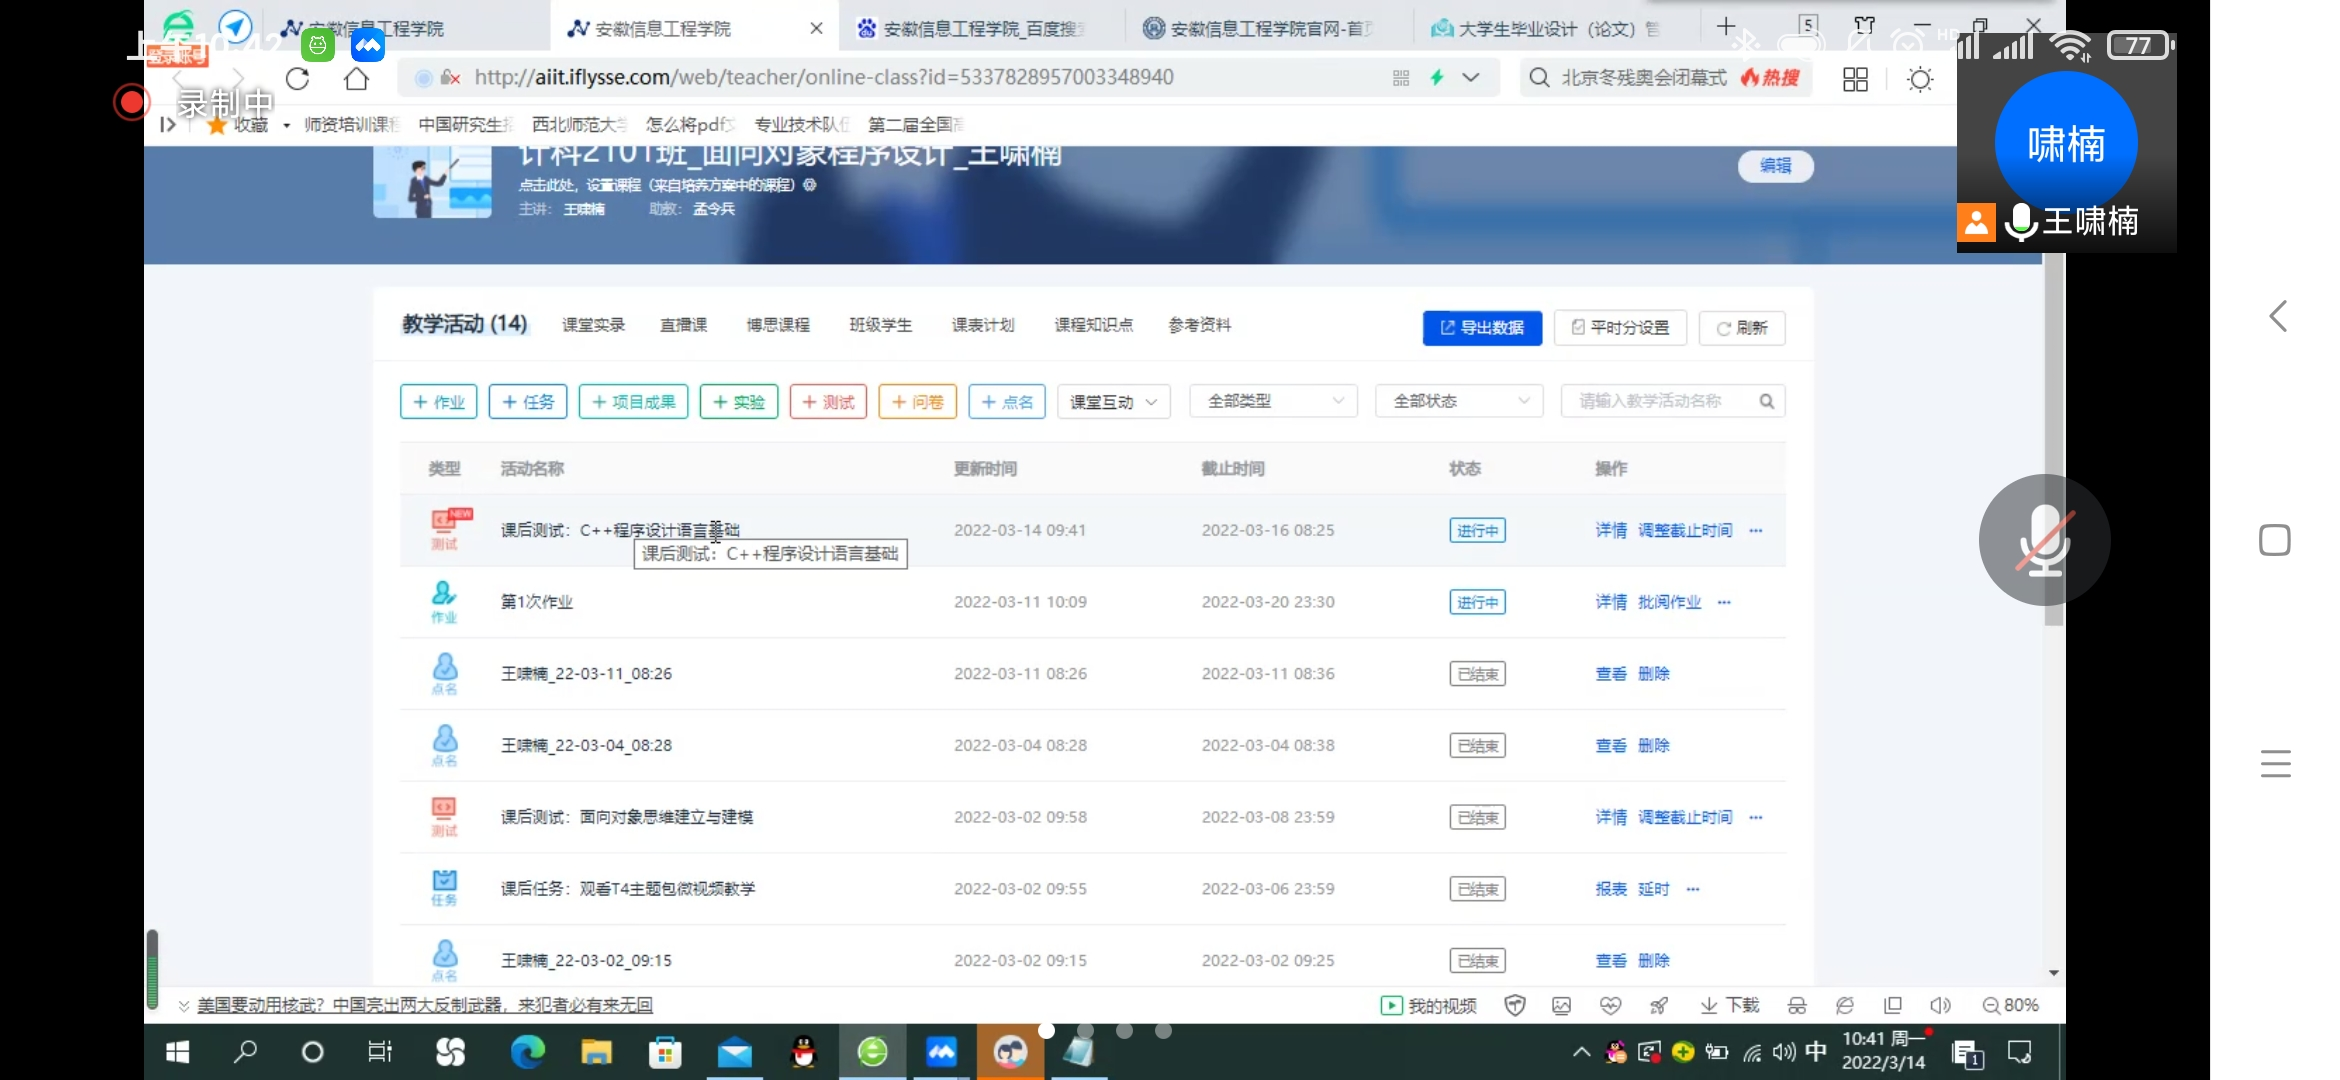Open the 全部状态 dropdown

(x=1458, y=400)
